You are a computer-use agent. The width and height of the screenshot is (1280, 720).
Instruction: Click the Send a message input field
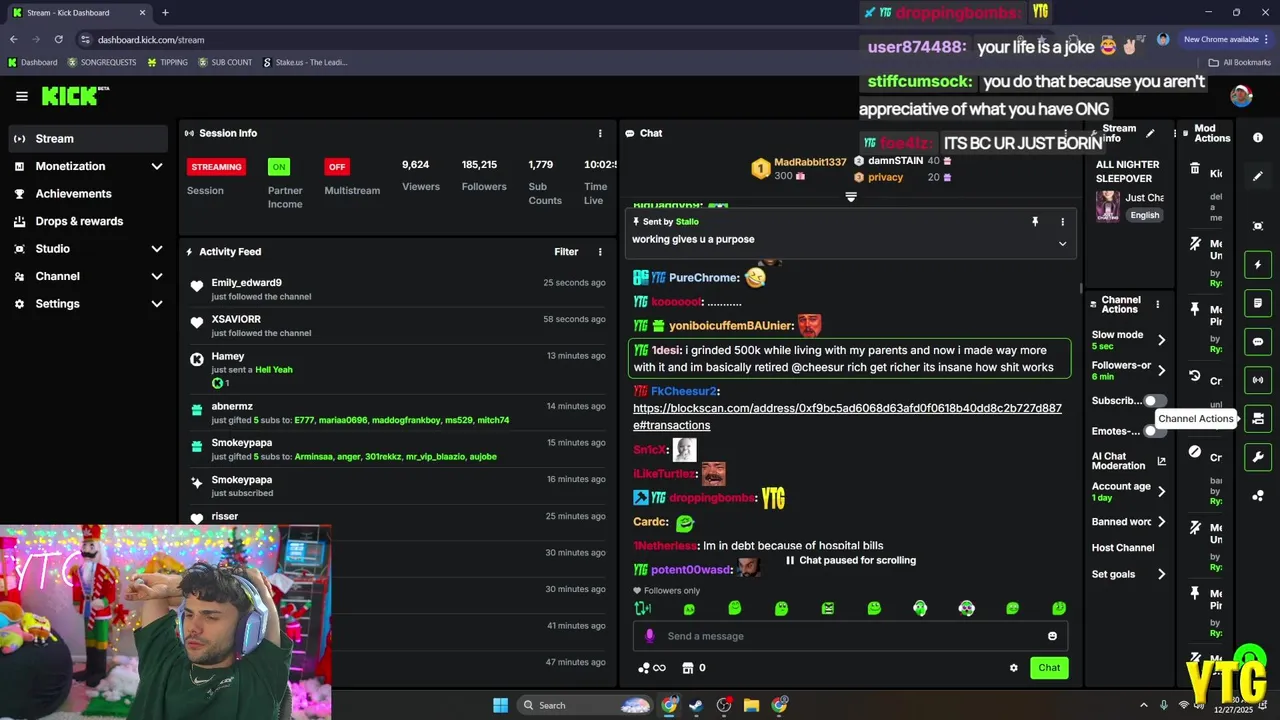point(850,636)
